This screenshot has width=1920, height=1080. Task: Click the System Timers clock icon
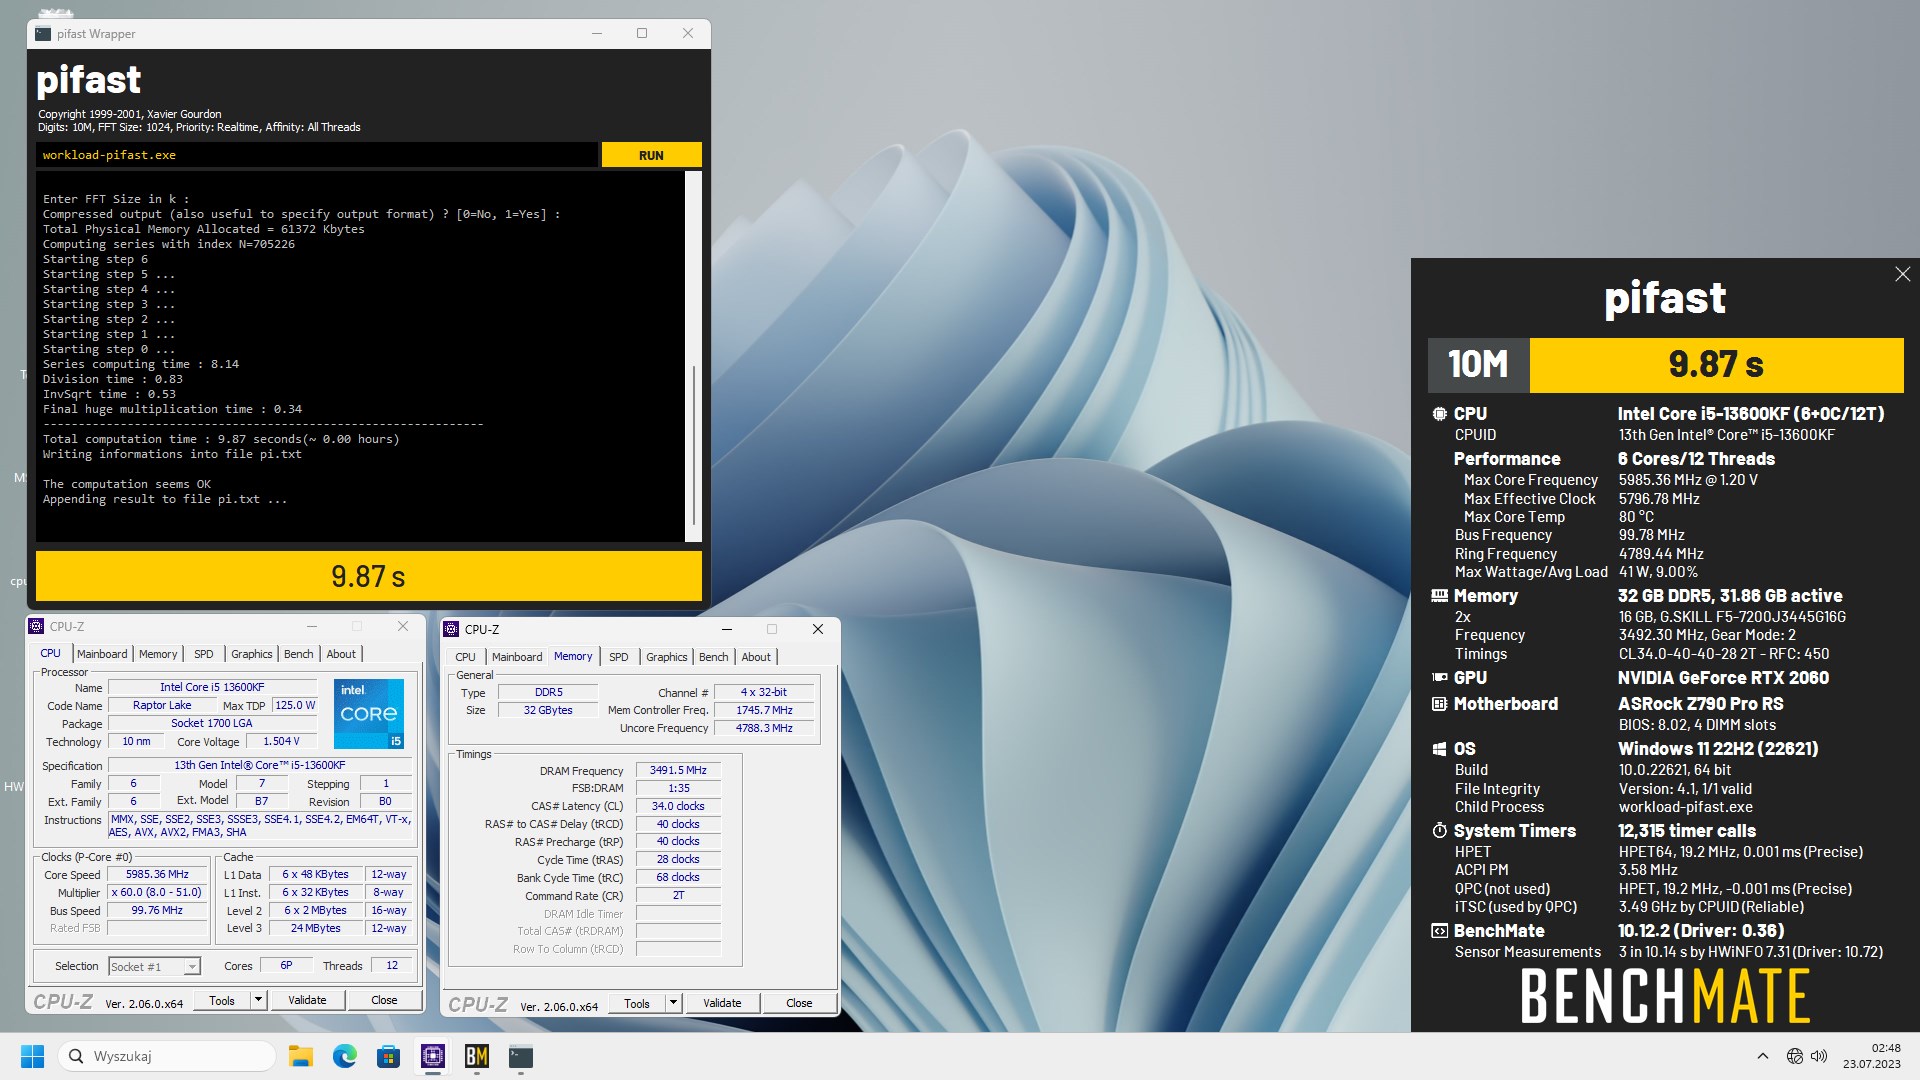click(x=1439, y=831)
